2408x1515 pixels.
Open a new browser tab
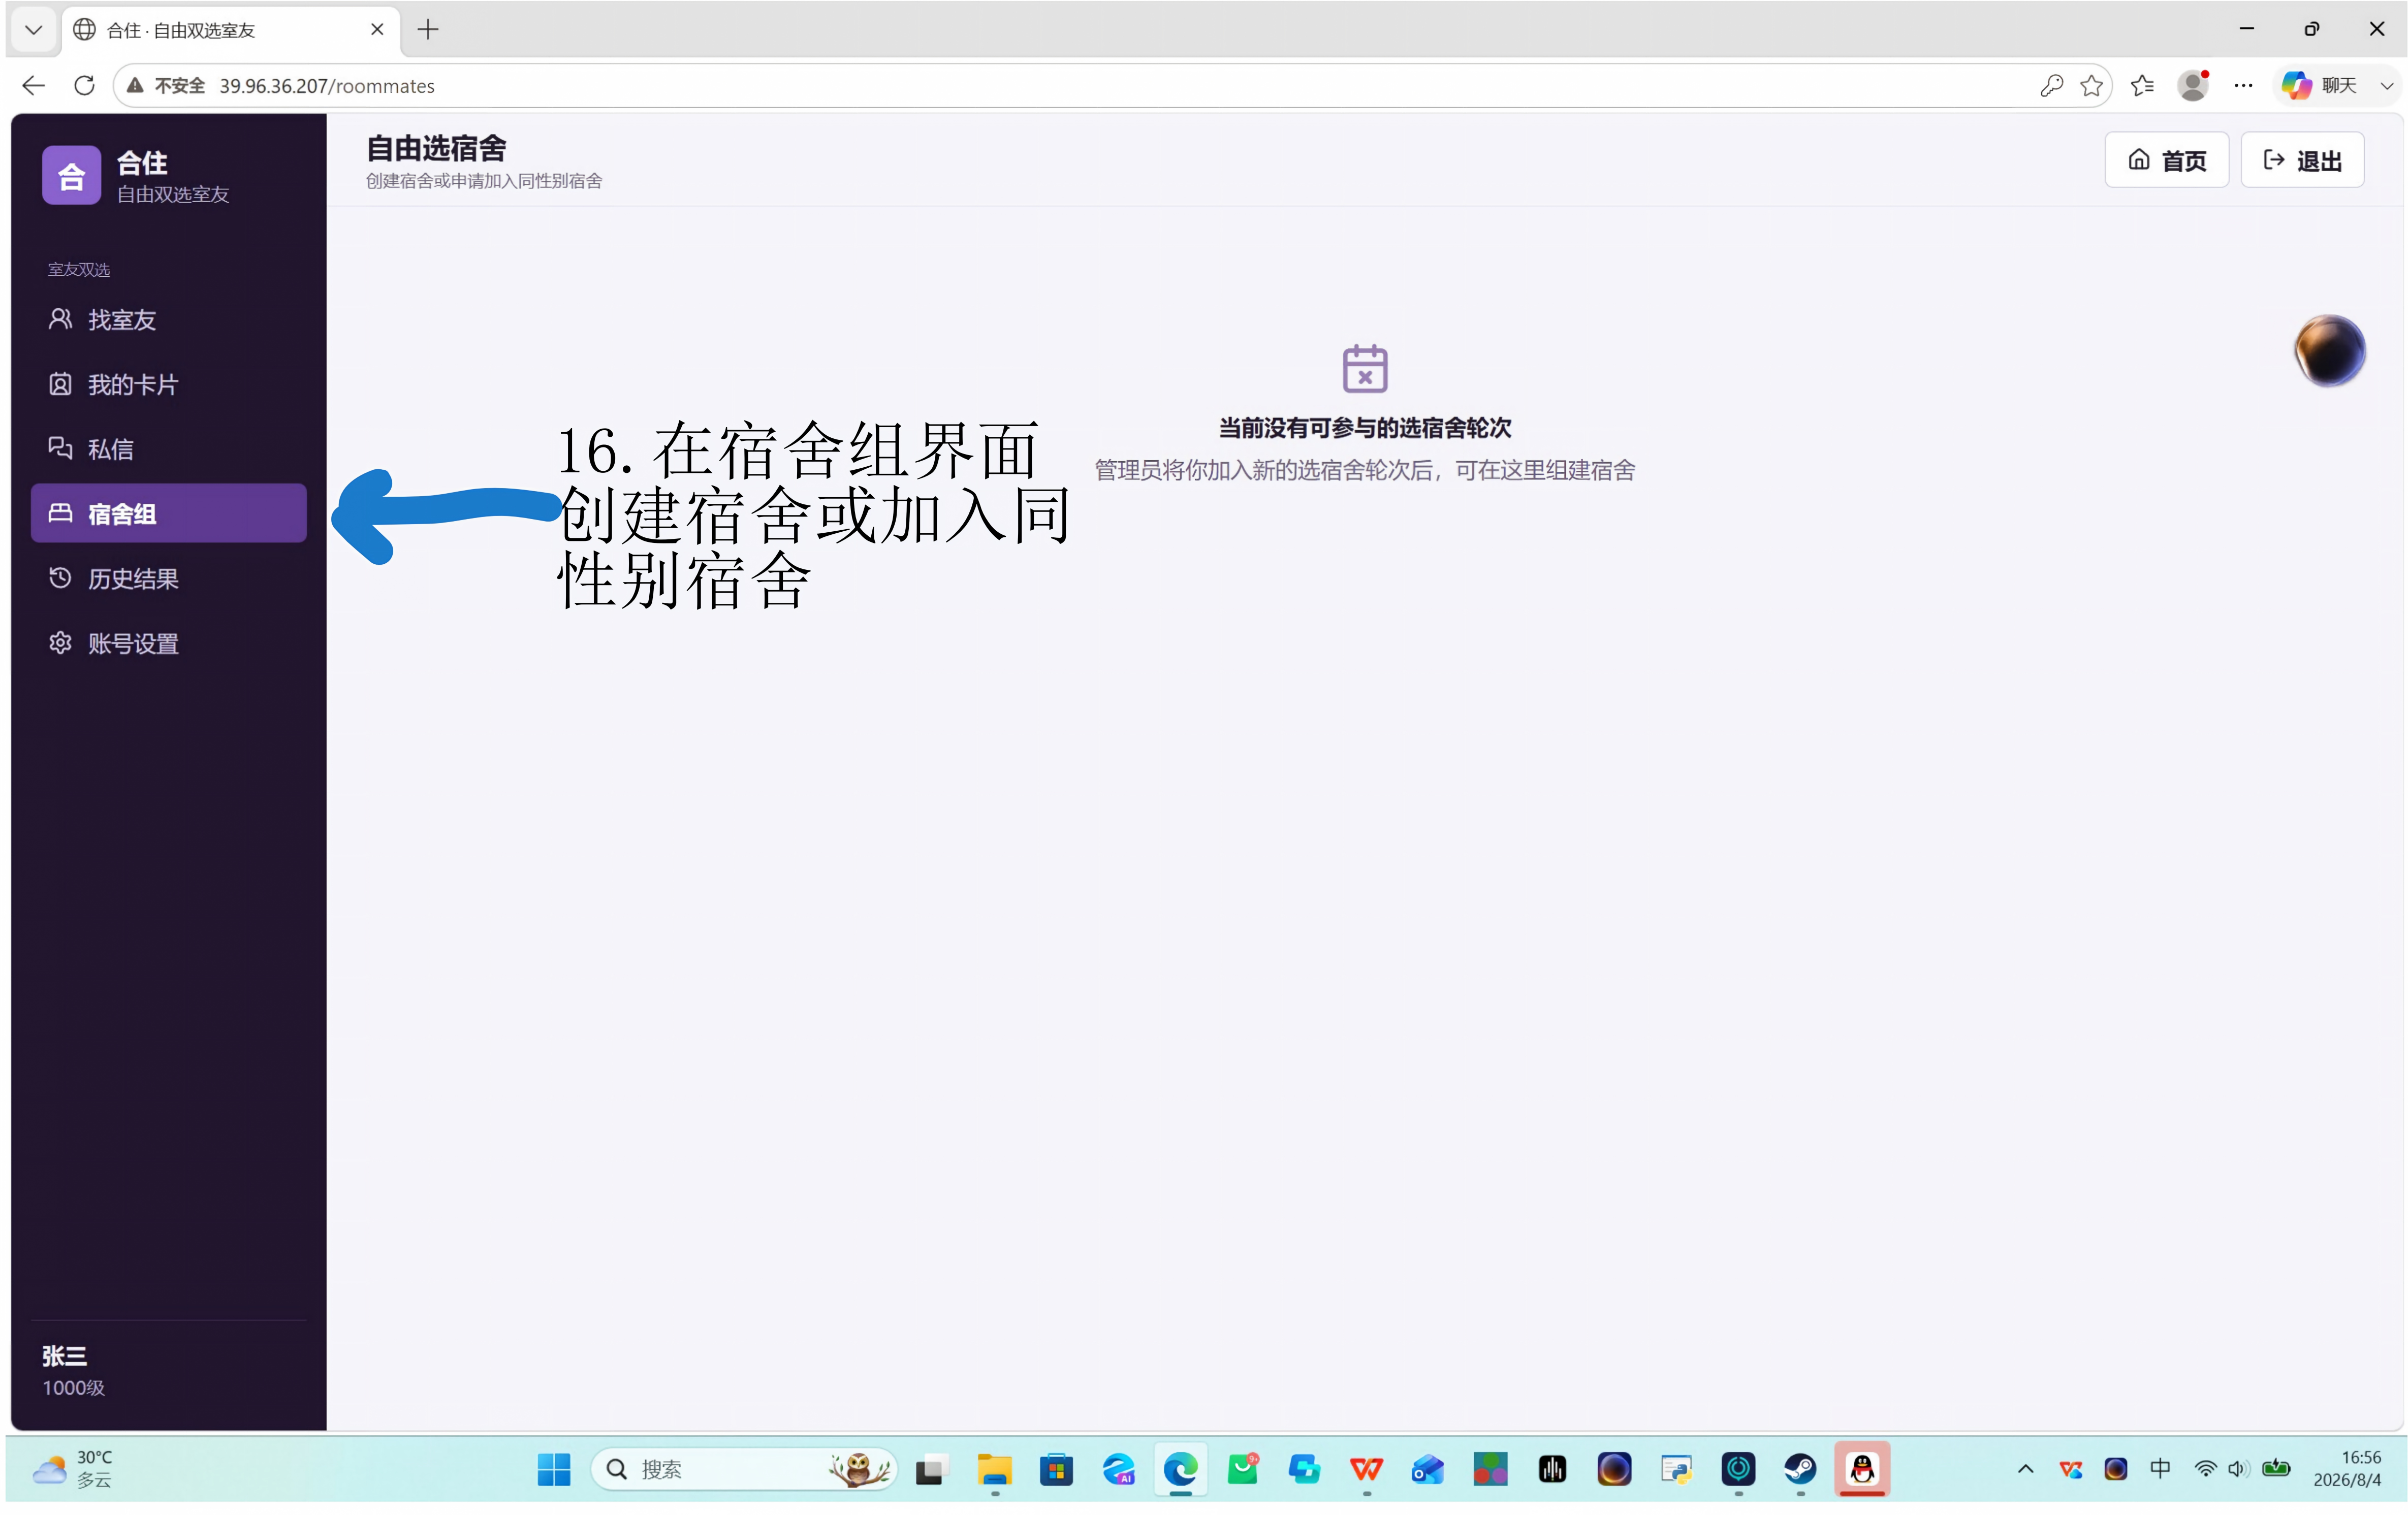coord(428,30)
